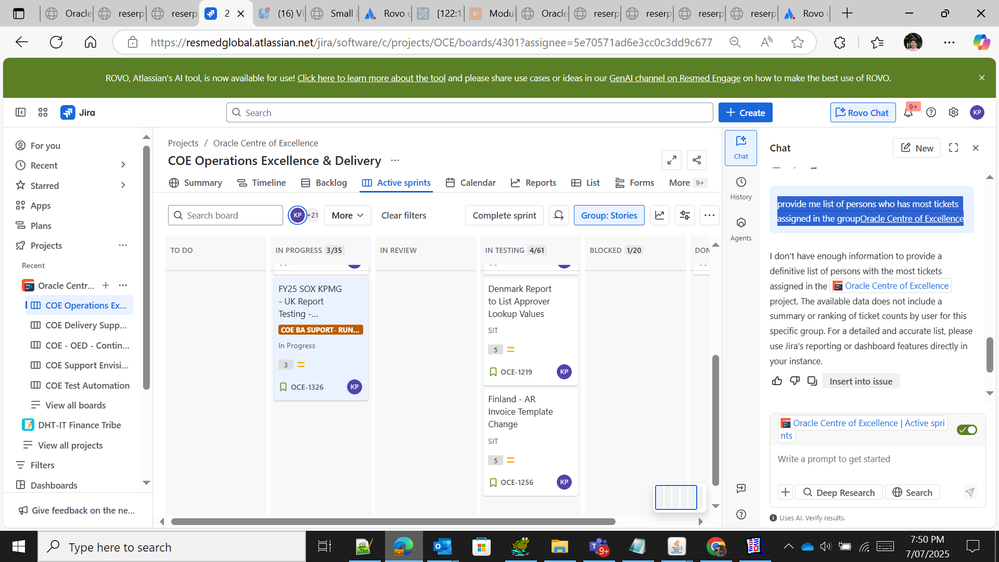Focus the Search board field

[x=226, y=215]
